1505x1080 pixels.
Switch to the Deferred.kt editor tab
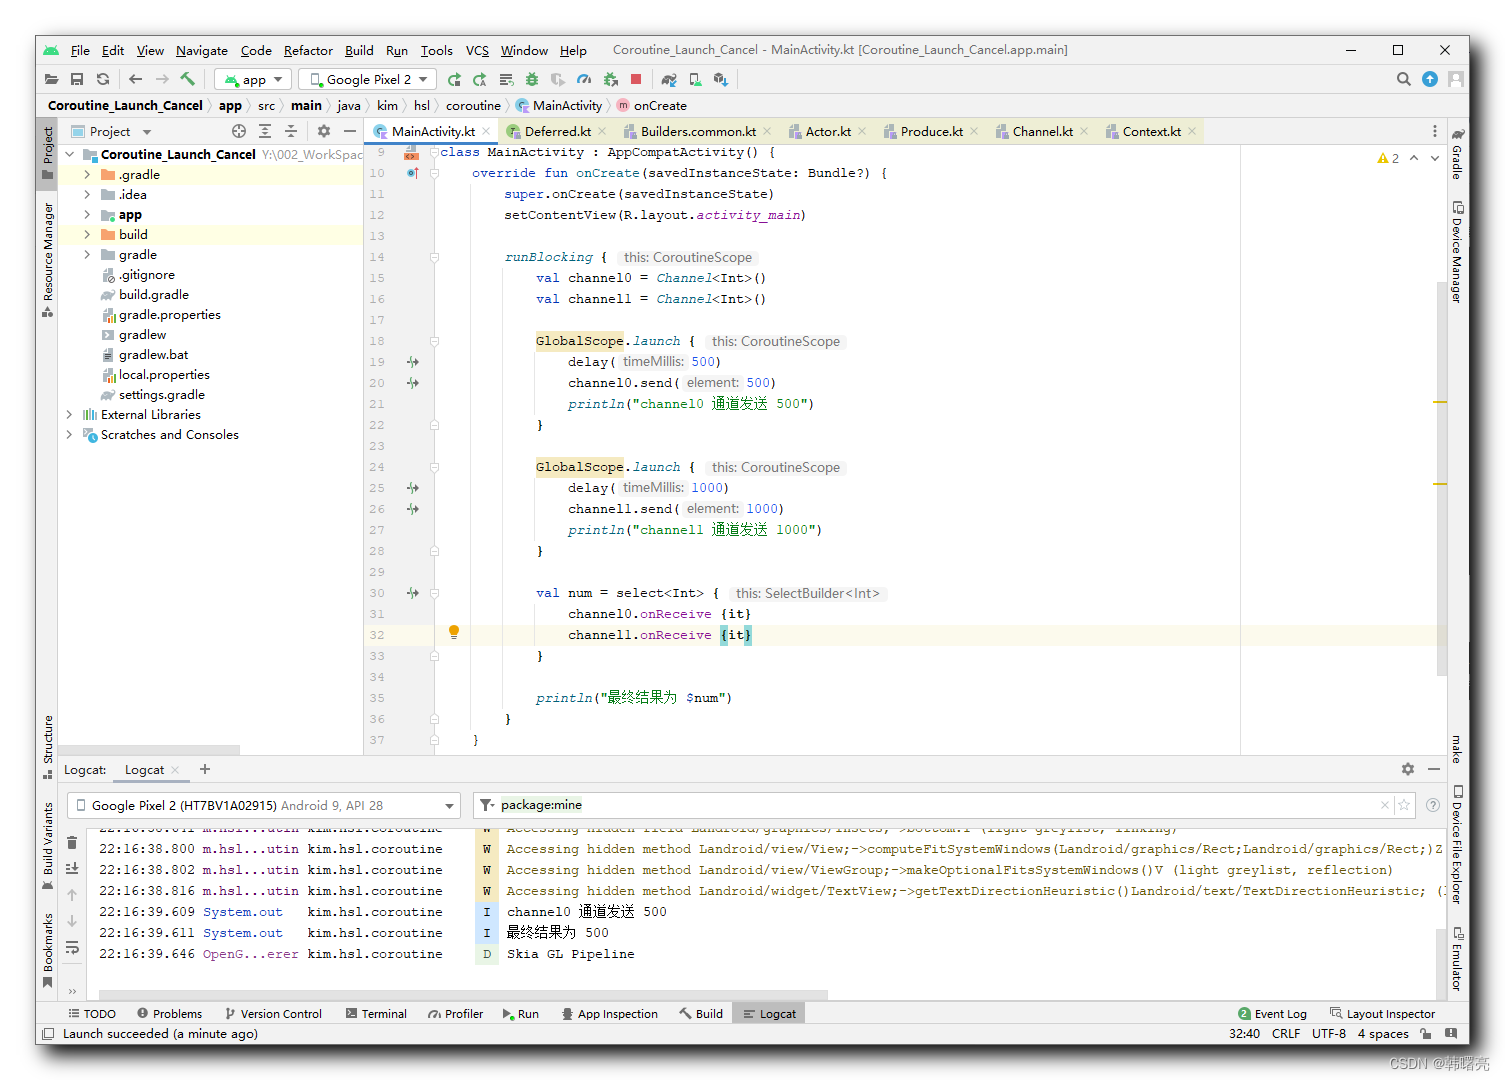[557, 131]
